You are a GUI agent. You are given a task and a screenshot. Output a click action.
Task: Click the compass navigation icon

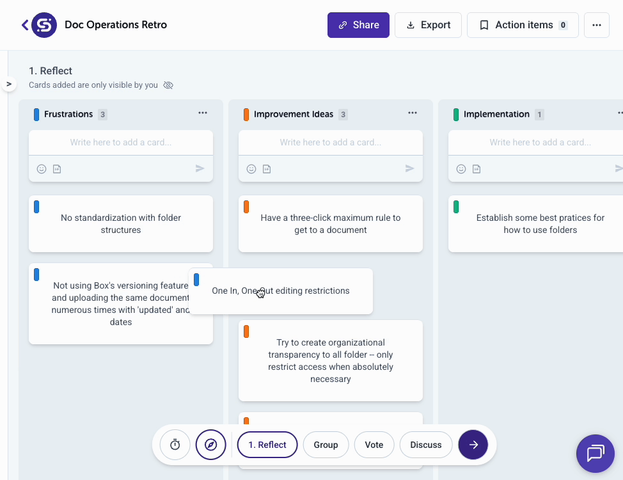pyautogui.click(x=211, y=445)
